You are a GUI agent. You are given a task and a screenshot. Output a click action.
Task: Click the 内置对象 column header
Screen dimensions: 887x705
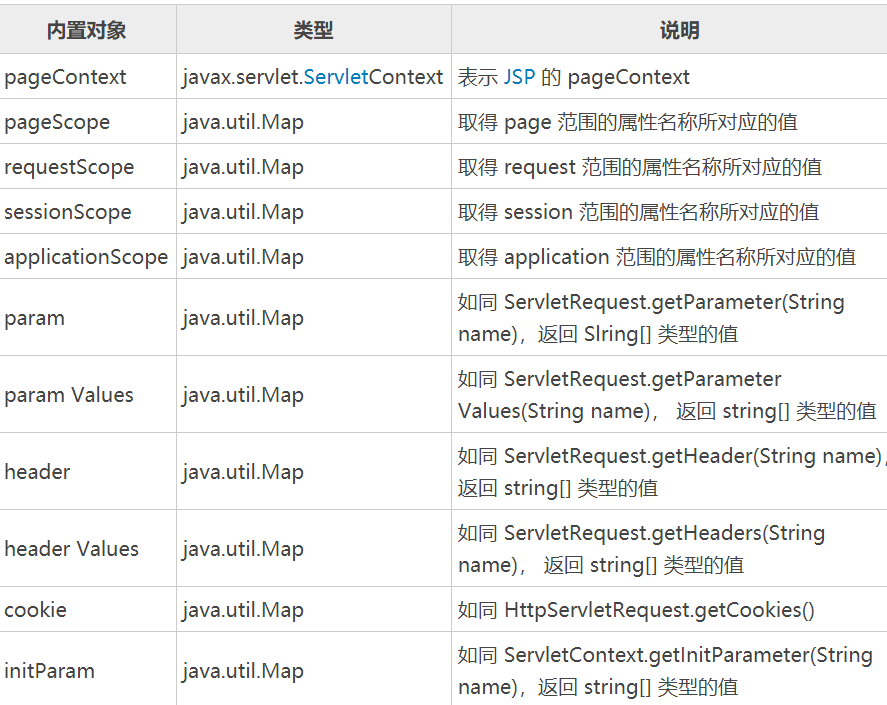pyautogui.click(x=87, y=31)
